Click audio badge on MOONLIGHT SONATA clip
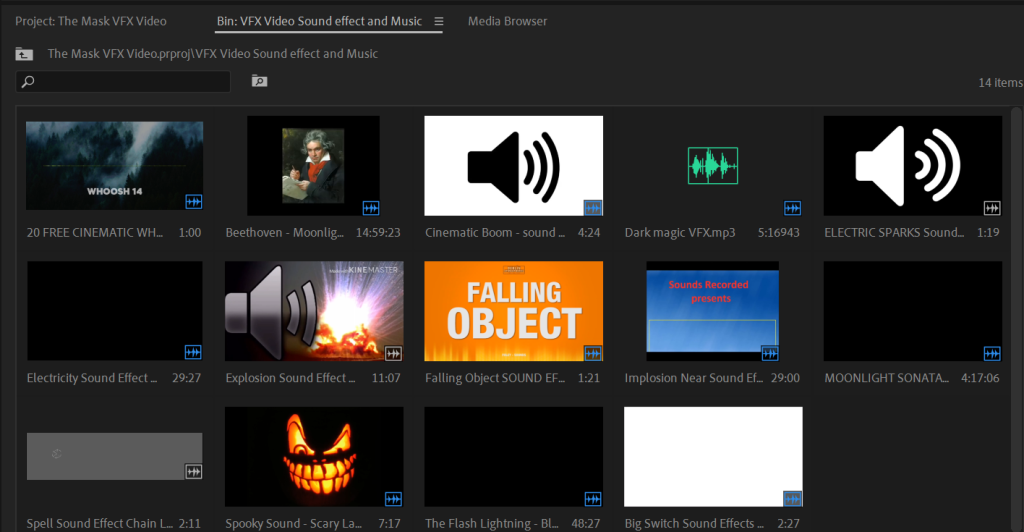The height and width of the screenshot is (532, 1024). tap(991, 353)
